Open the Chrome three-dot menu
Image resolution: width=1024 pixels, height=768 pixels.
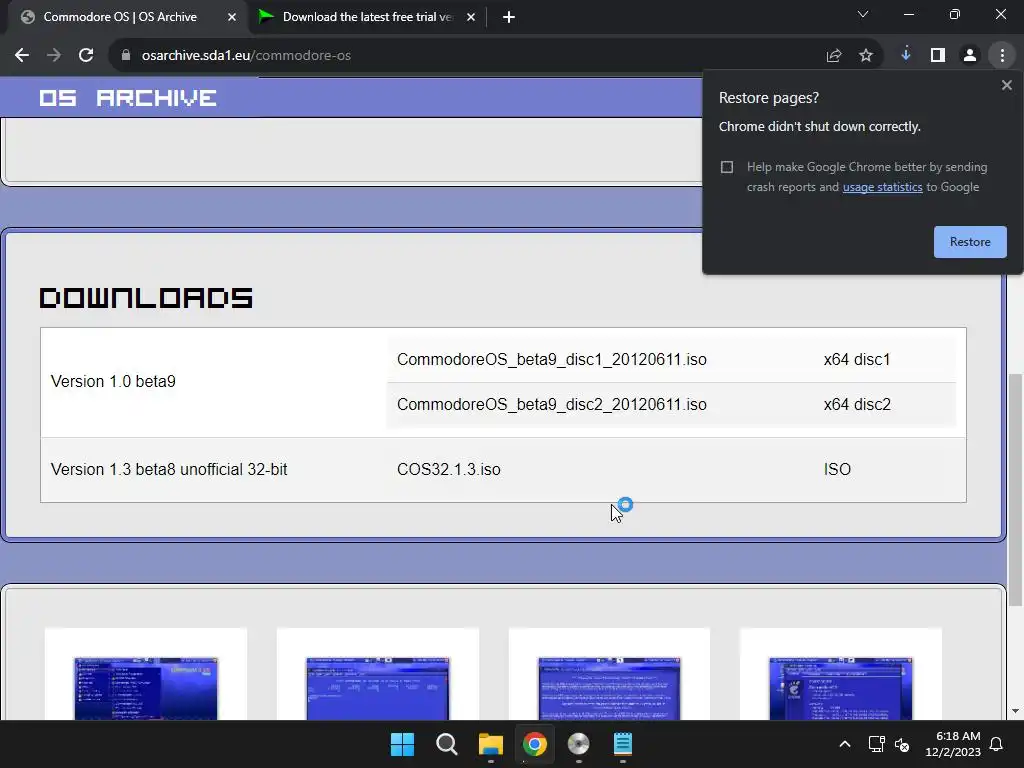1002,56
